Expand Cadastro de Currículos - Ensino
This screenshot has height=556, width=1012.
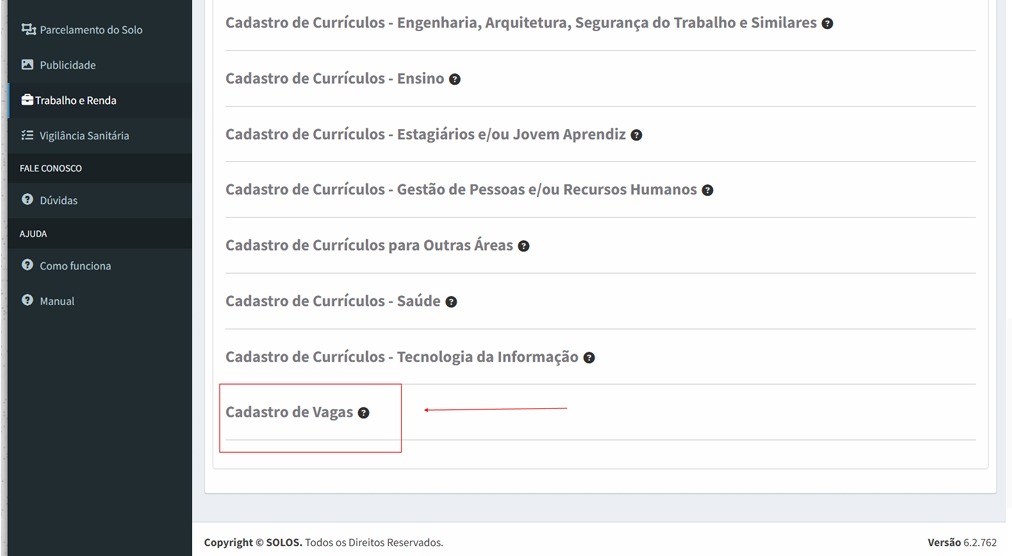334,78
